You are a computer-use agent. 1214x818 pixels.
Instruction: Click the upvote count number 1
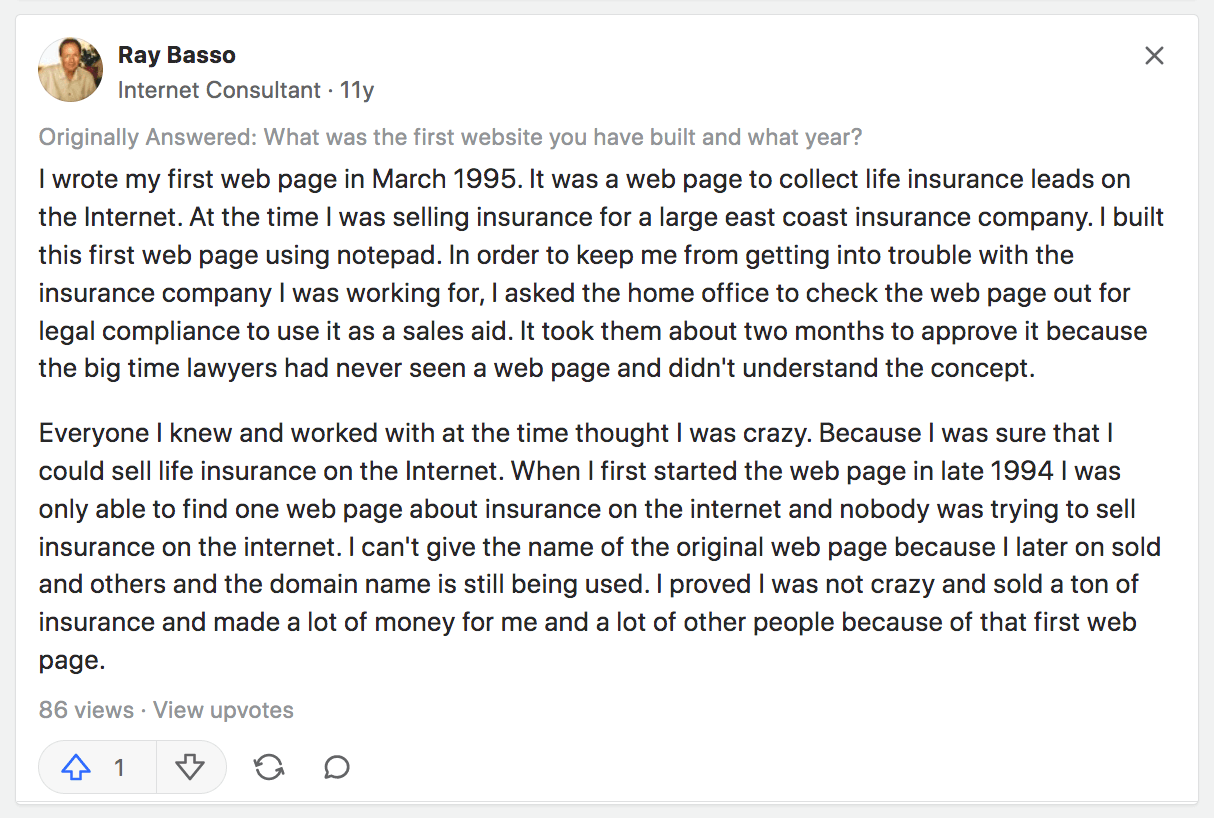(x=119, y=767)
